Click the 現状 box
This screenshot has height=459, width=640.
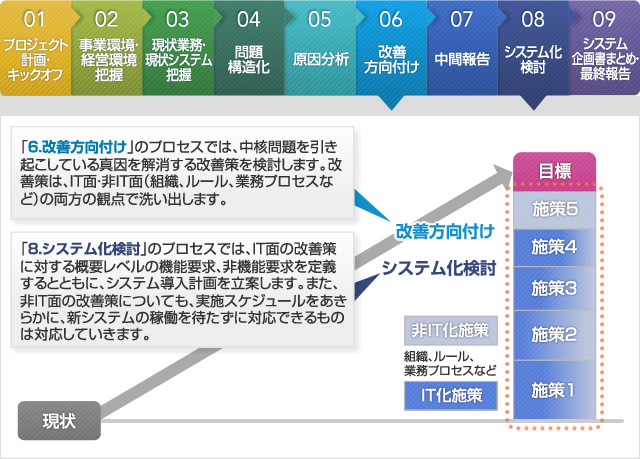(59, 421)
